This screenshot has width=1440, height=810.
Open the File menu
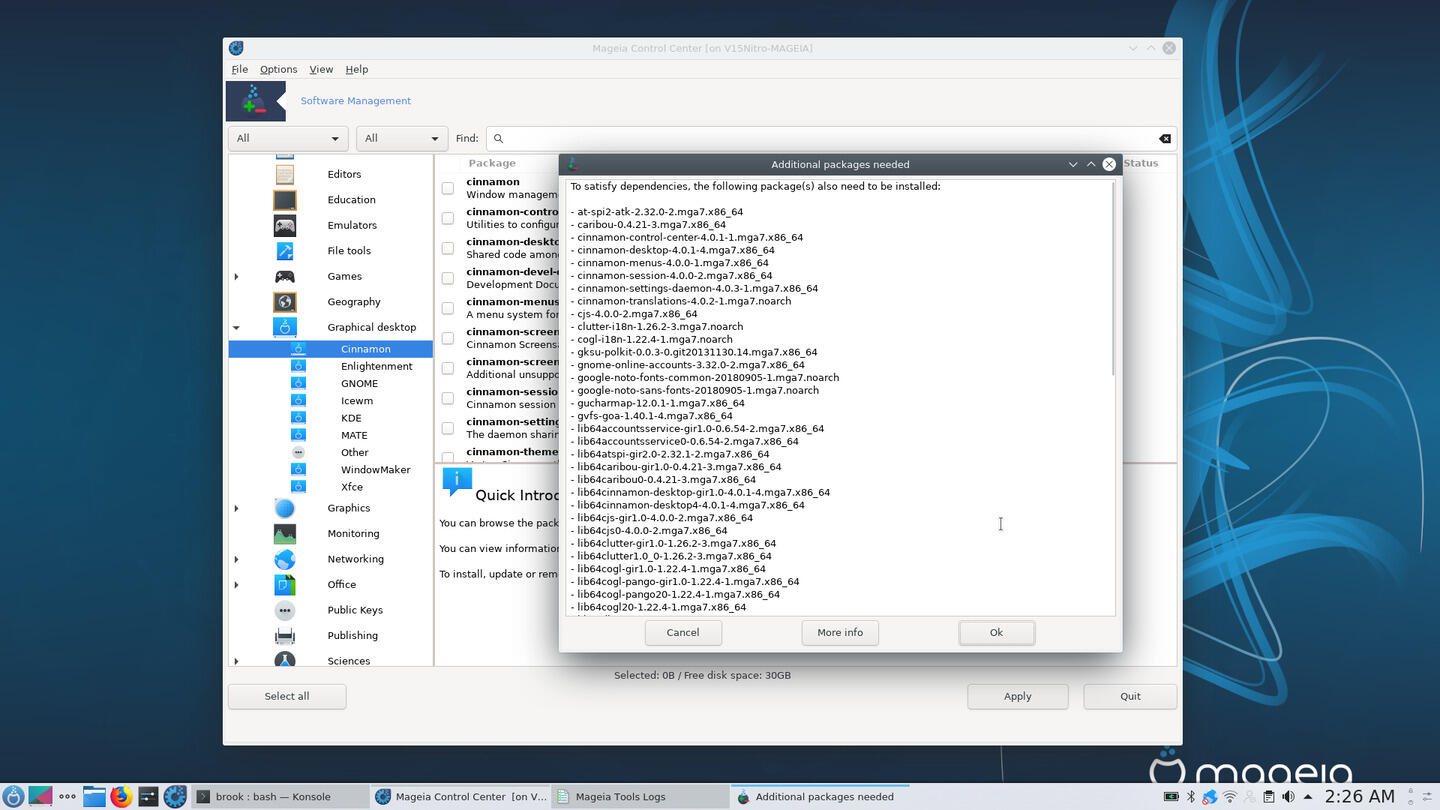pos(240,69)
